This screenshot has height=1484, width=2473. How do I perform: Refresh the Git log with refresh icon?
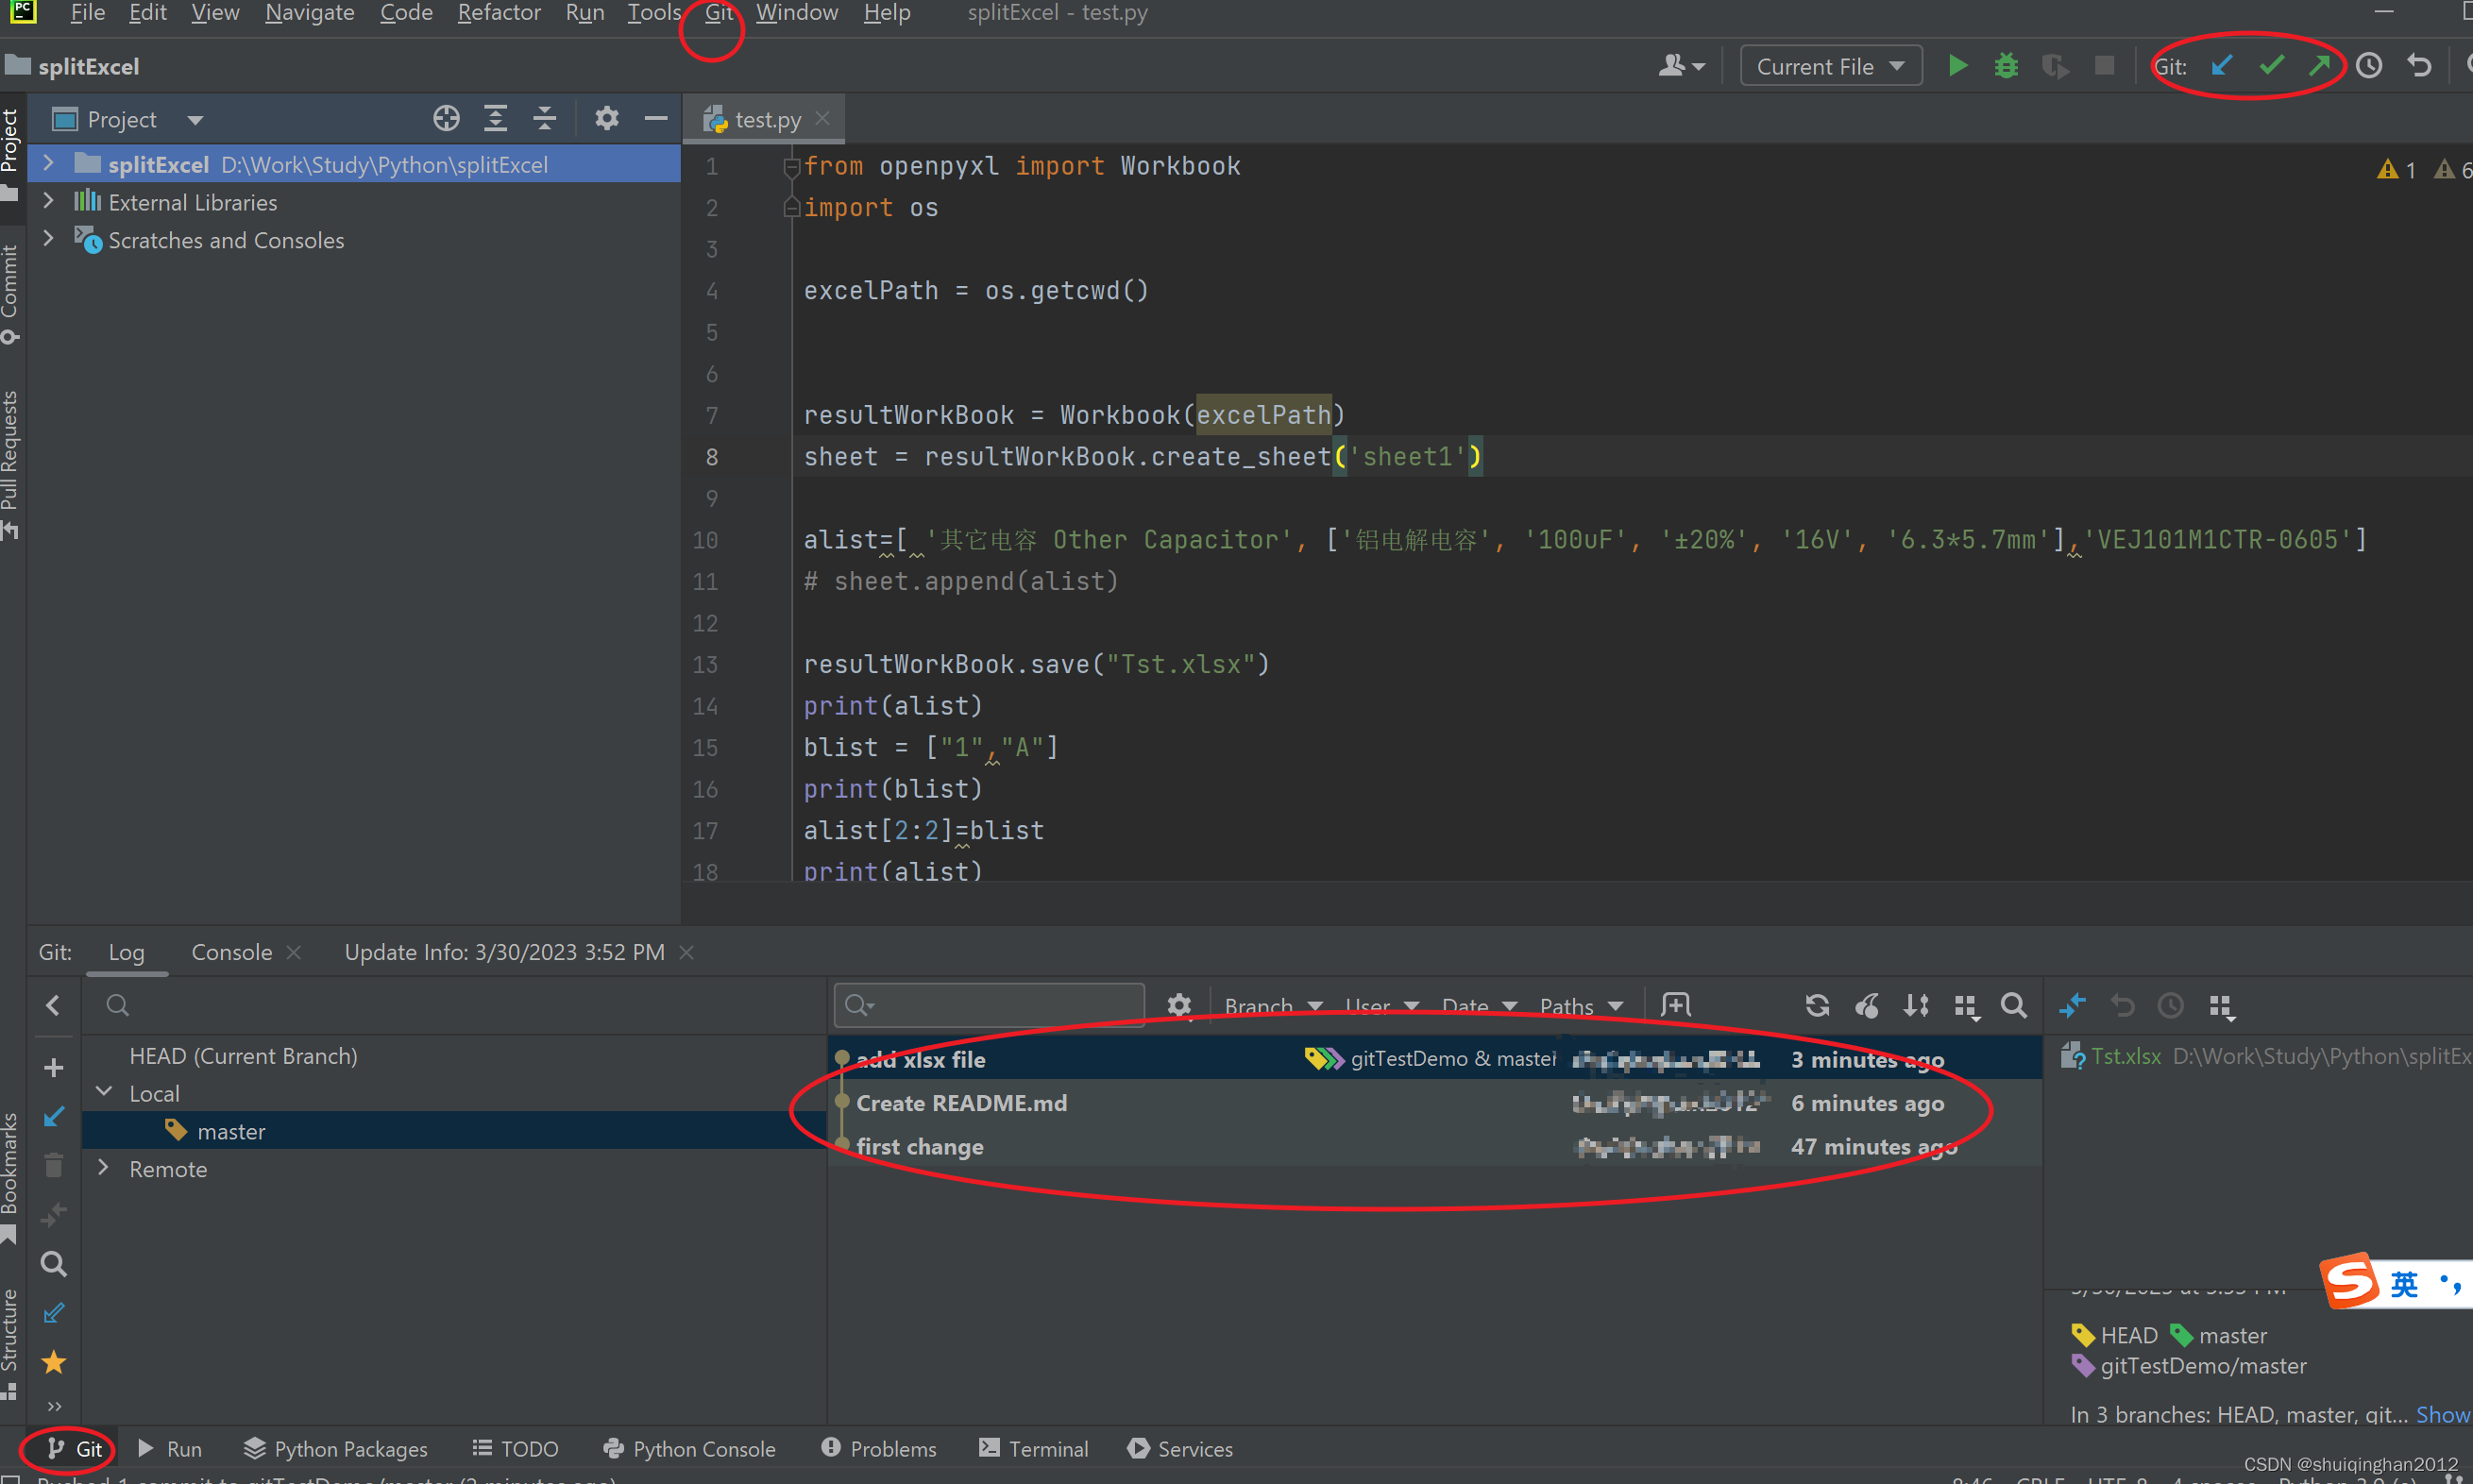[1817, 1005]
